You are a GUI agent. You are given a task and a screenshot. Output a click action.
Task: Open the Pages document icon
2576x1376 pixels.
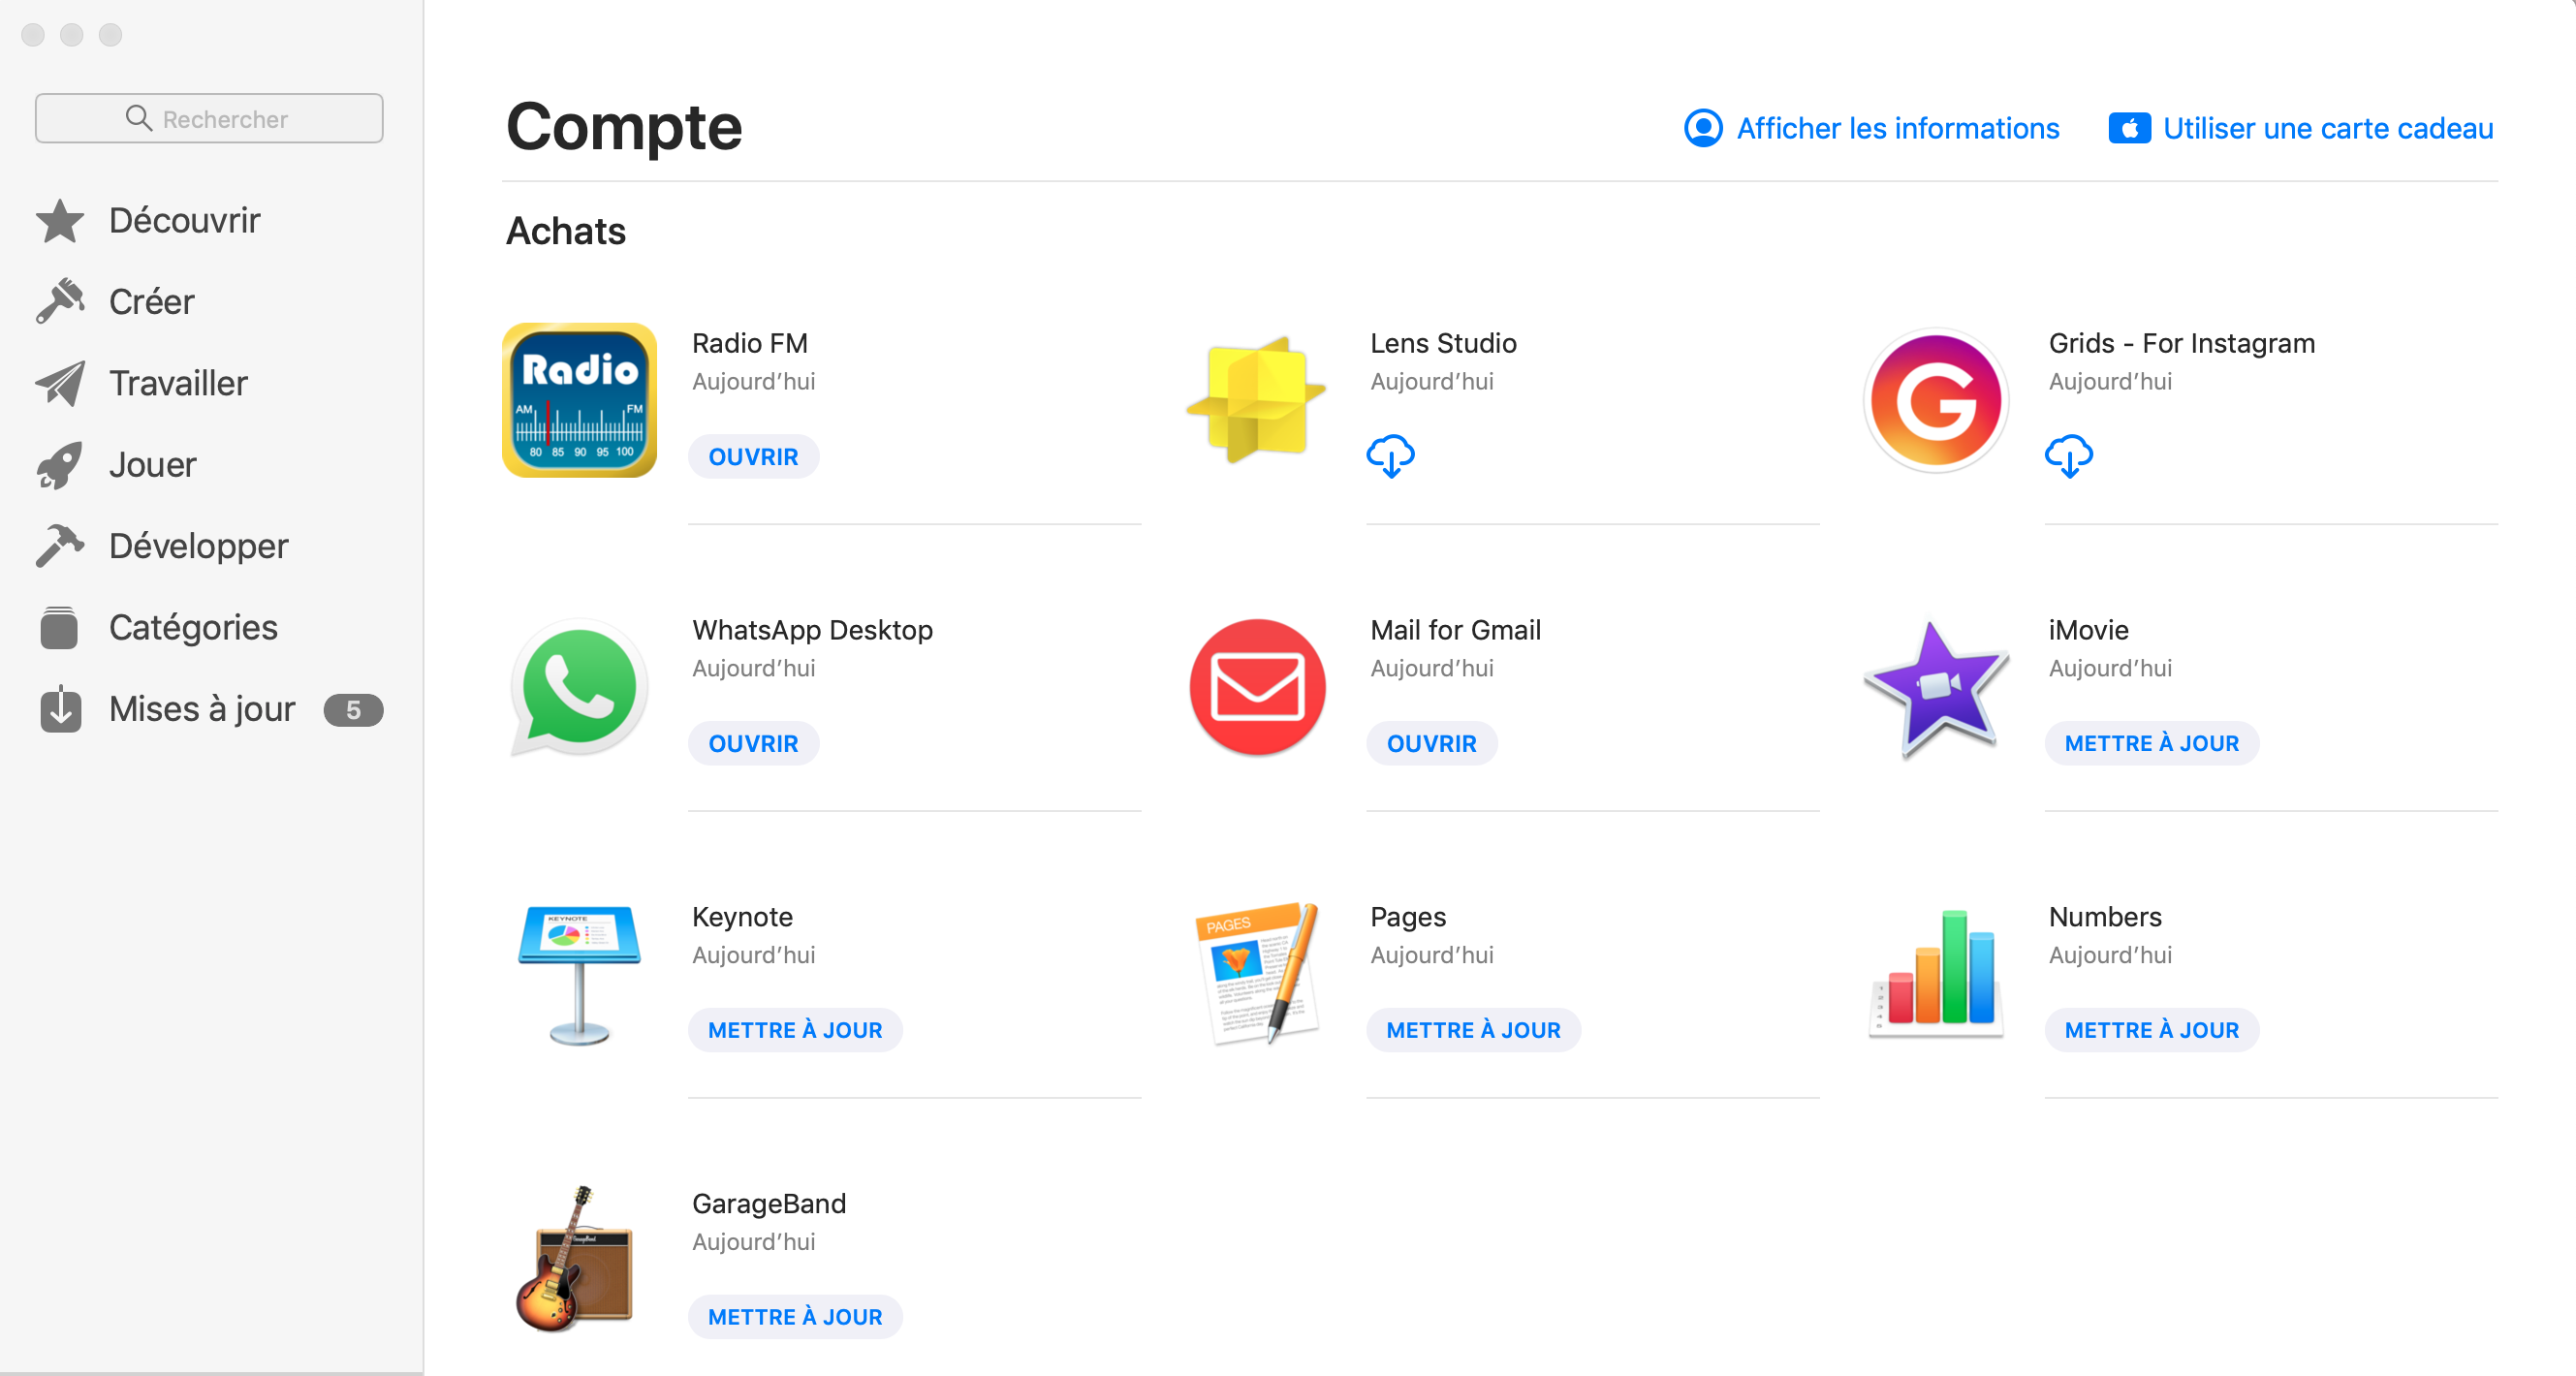pyautogui.click(x=1257, y=974)
